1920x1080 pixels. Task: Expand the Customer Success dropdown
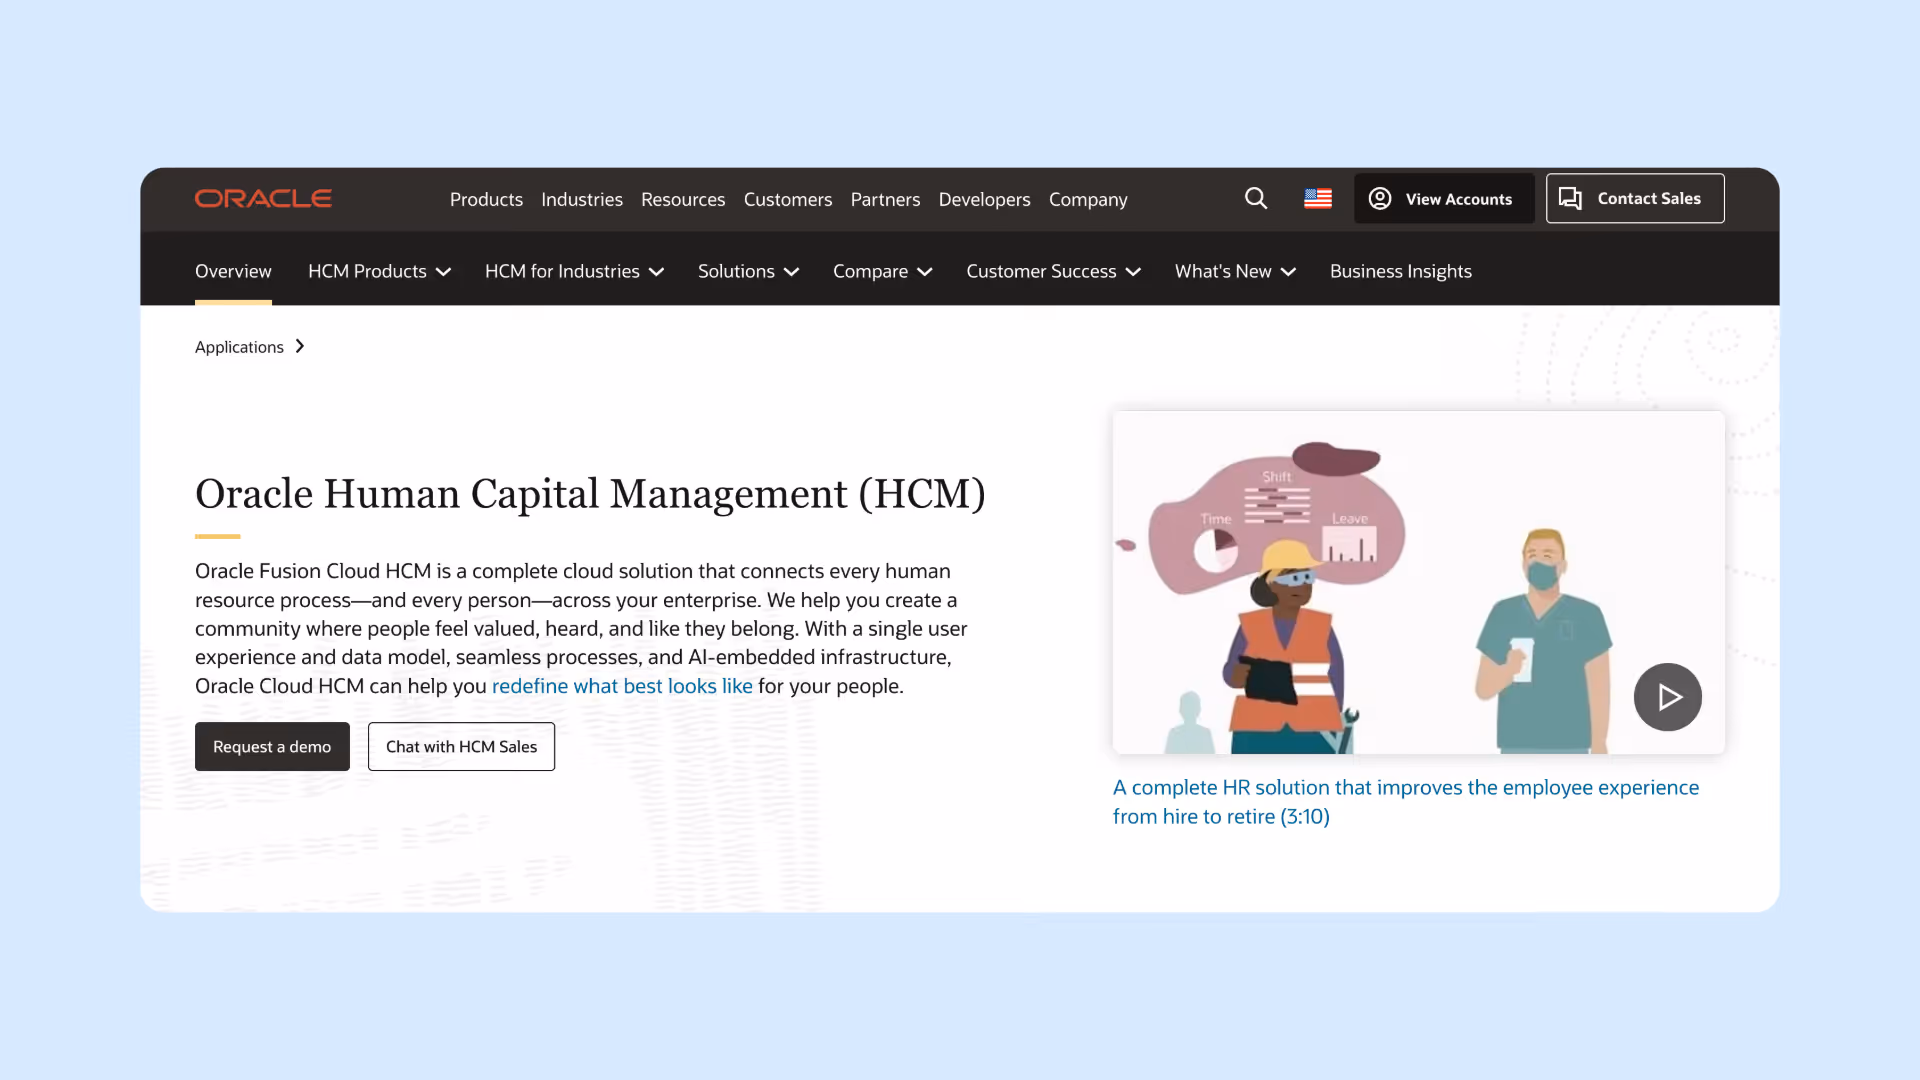pyautogui.click(x=1053, y=271)
